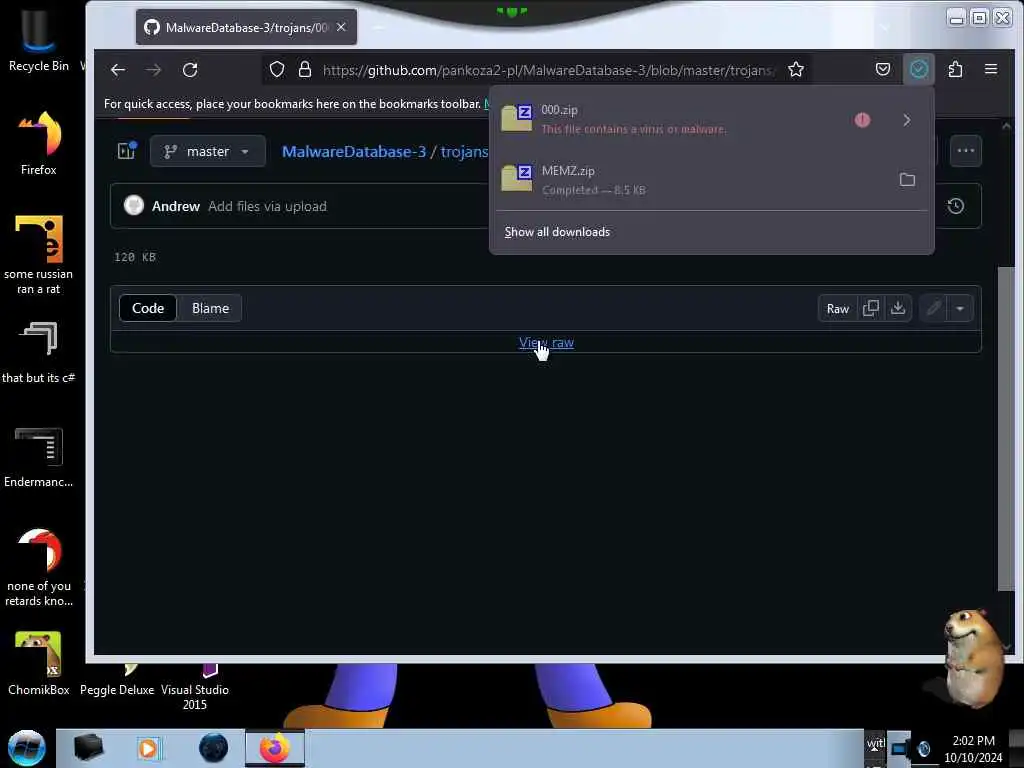
Task: Click the GitHub URL address bar
Action: pos(549,70)
